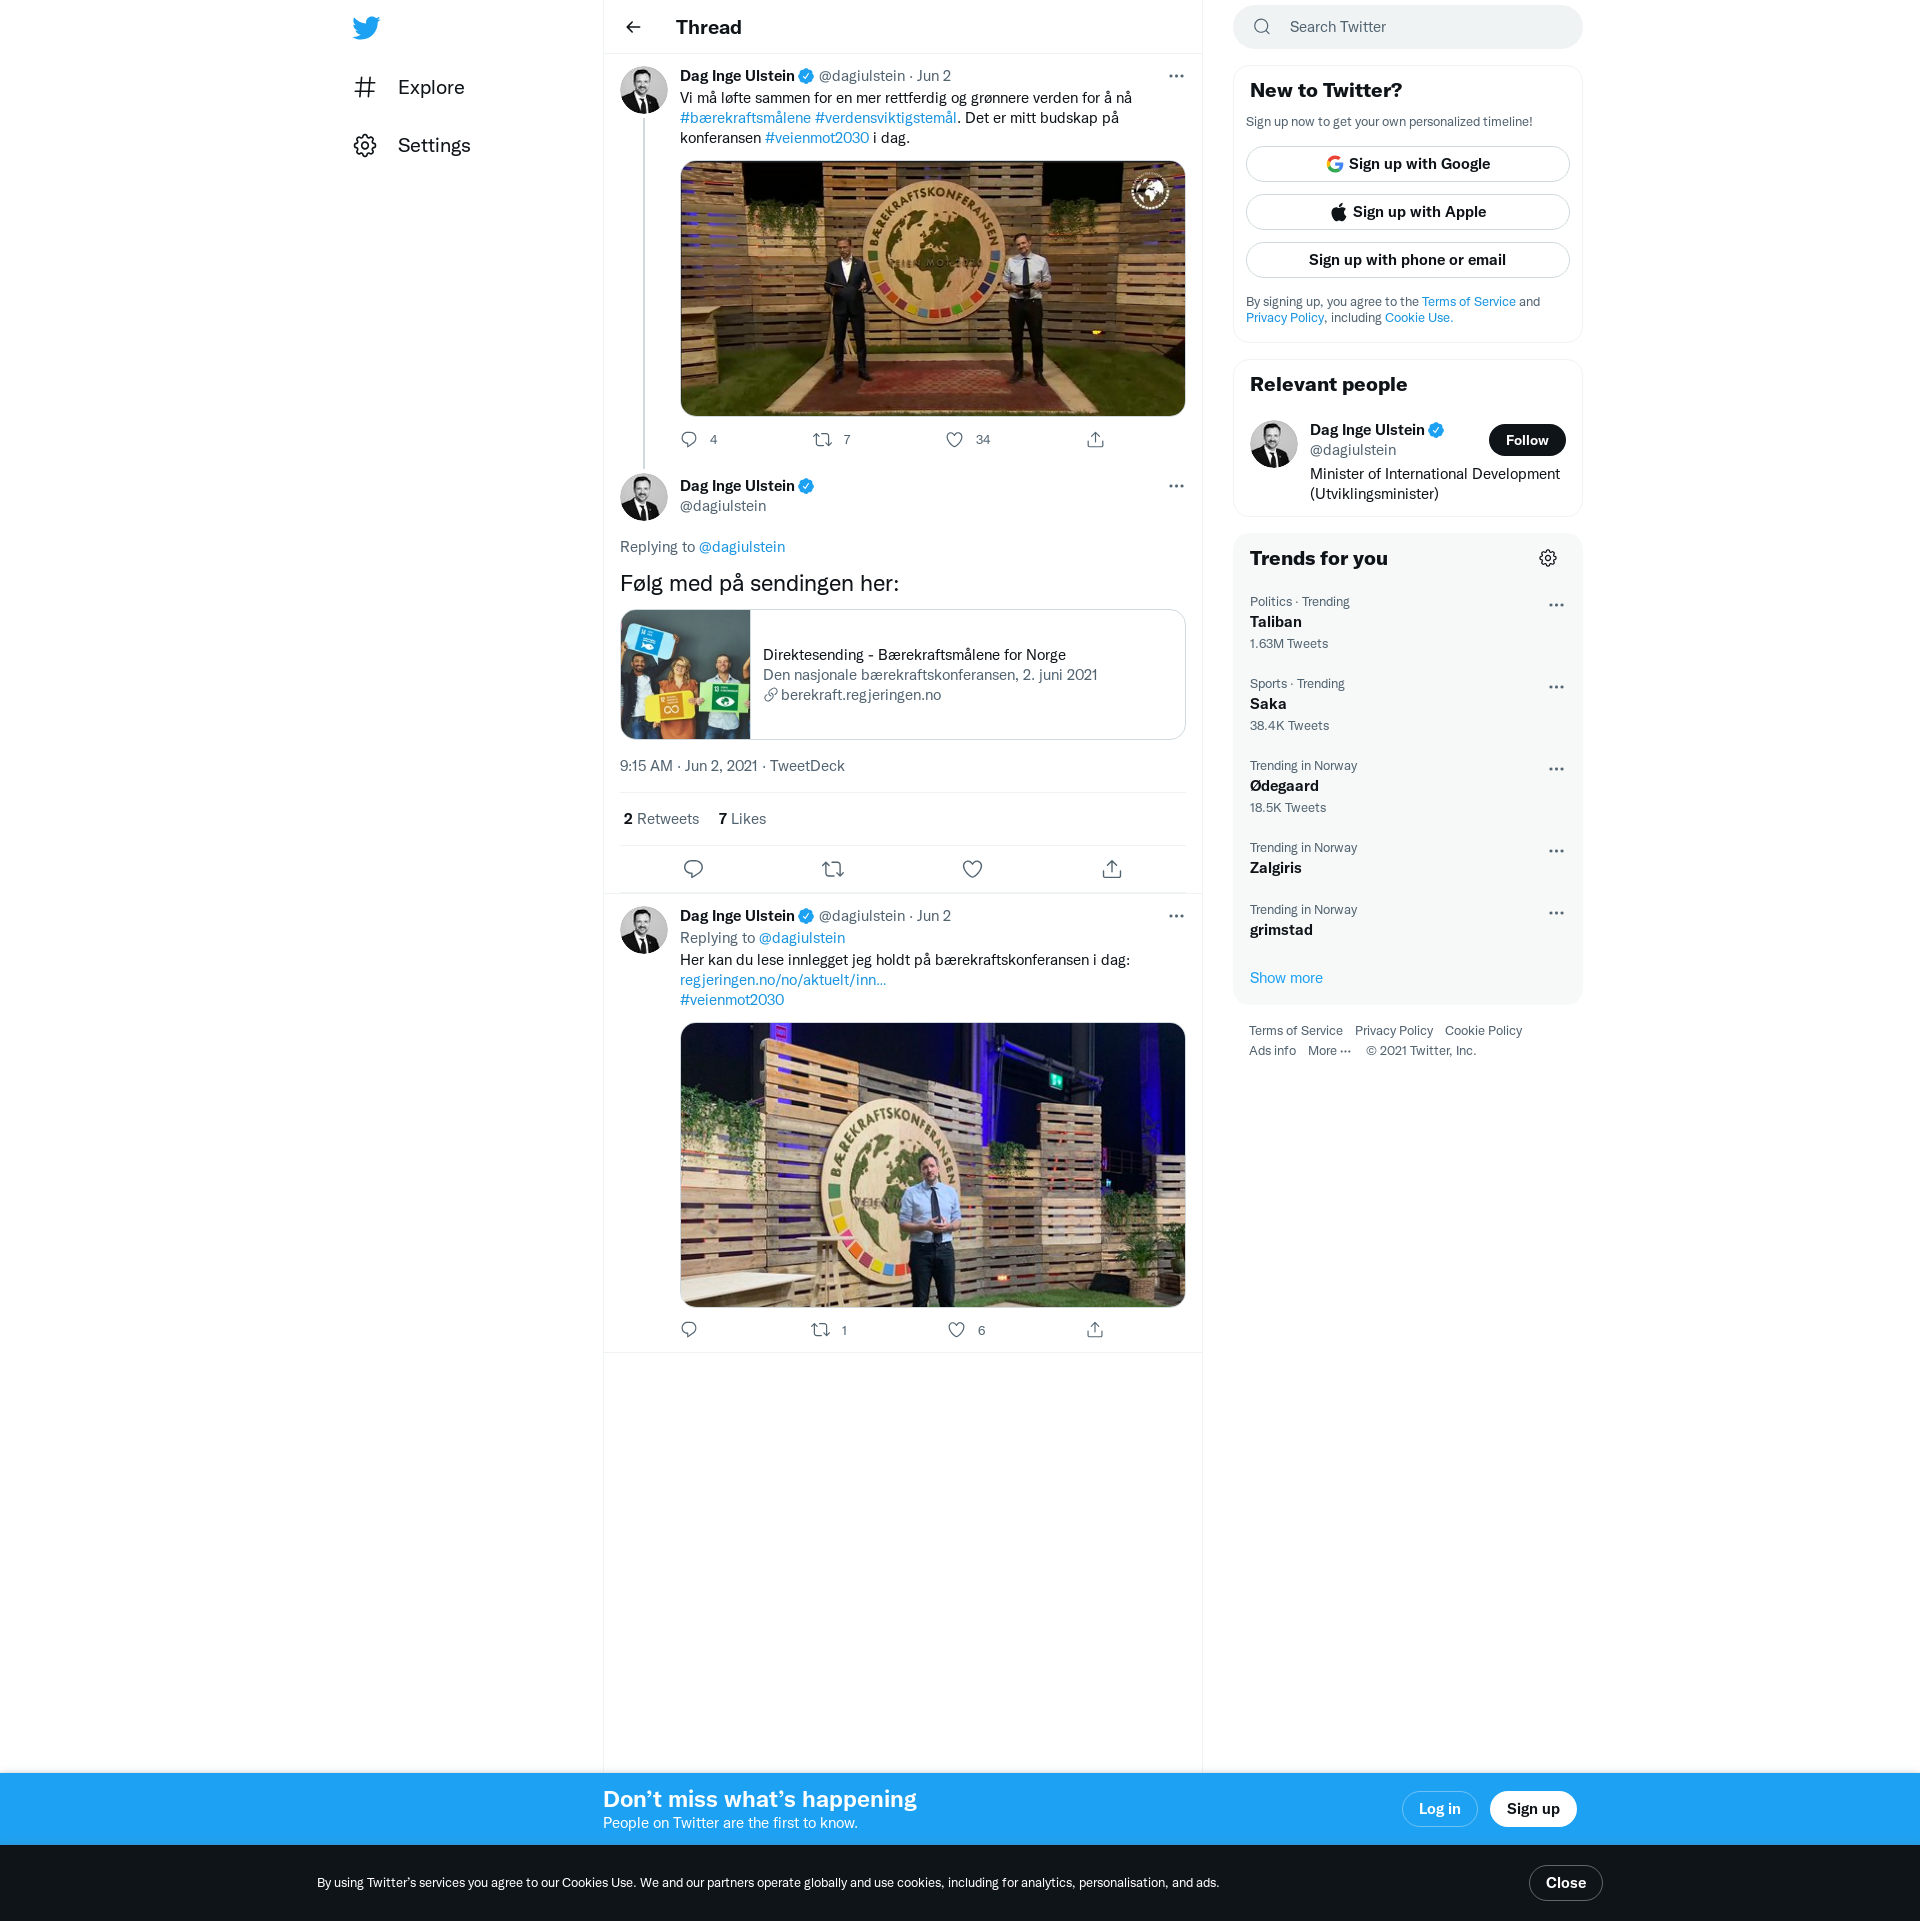
Task: Click the verified badge in Relevant people
Action: click(x=1436, y=430)
